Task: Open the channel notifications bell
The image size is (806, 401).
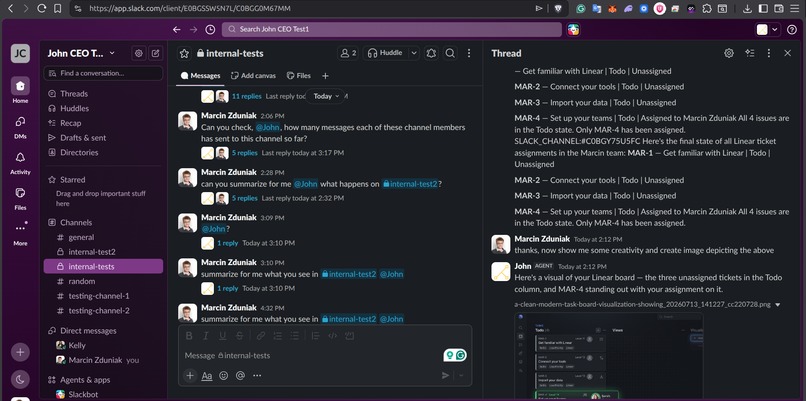Action: [x=431, y=53]
